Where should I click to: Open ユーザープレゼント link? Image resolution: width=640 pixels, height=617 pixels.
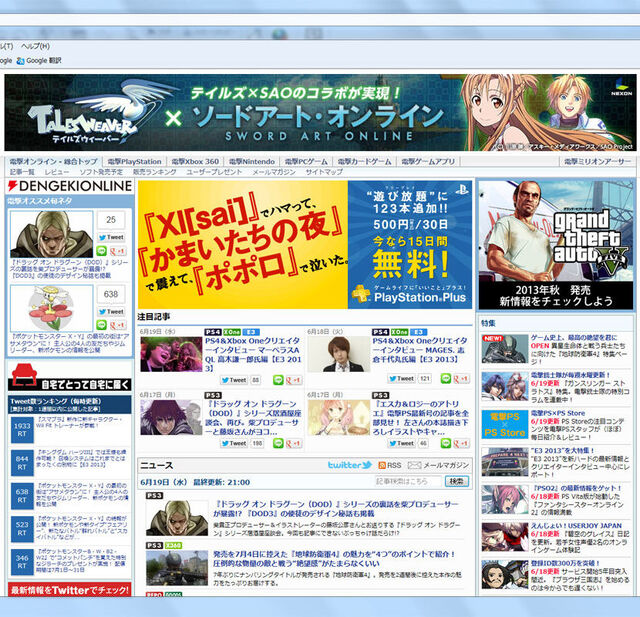[x=214, y=172]
